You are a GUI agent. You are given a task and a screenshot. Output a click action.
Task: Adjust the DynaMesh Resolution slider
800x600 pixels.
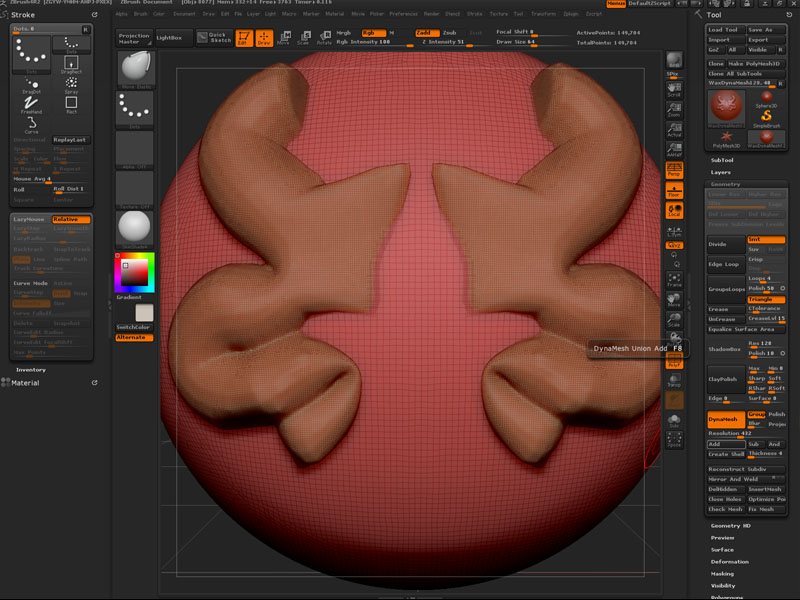tap(746, 433)
